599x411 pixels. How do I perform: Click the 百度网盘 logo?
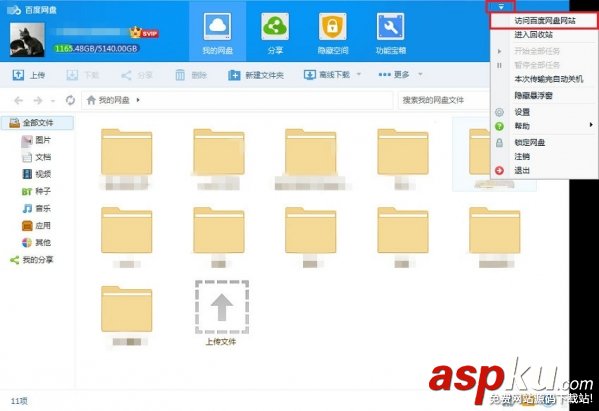(x=32, y=10)
